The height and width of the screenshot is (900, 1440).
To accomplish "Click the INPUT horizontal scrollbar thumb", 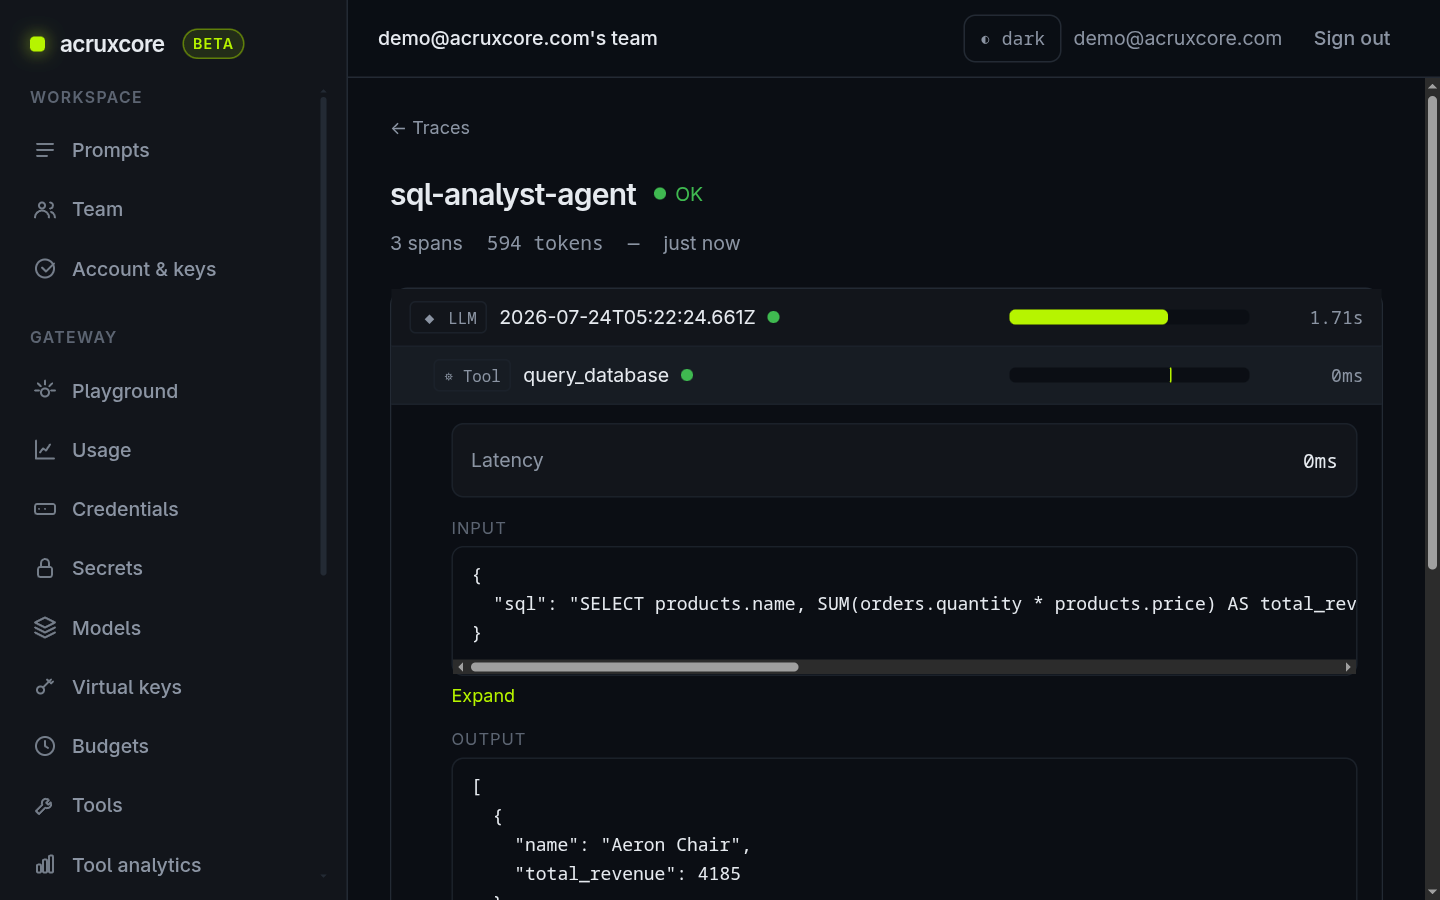I will (635, 667).
